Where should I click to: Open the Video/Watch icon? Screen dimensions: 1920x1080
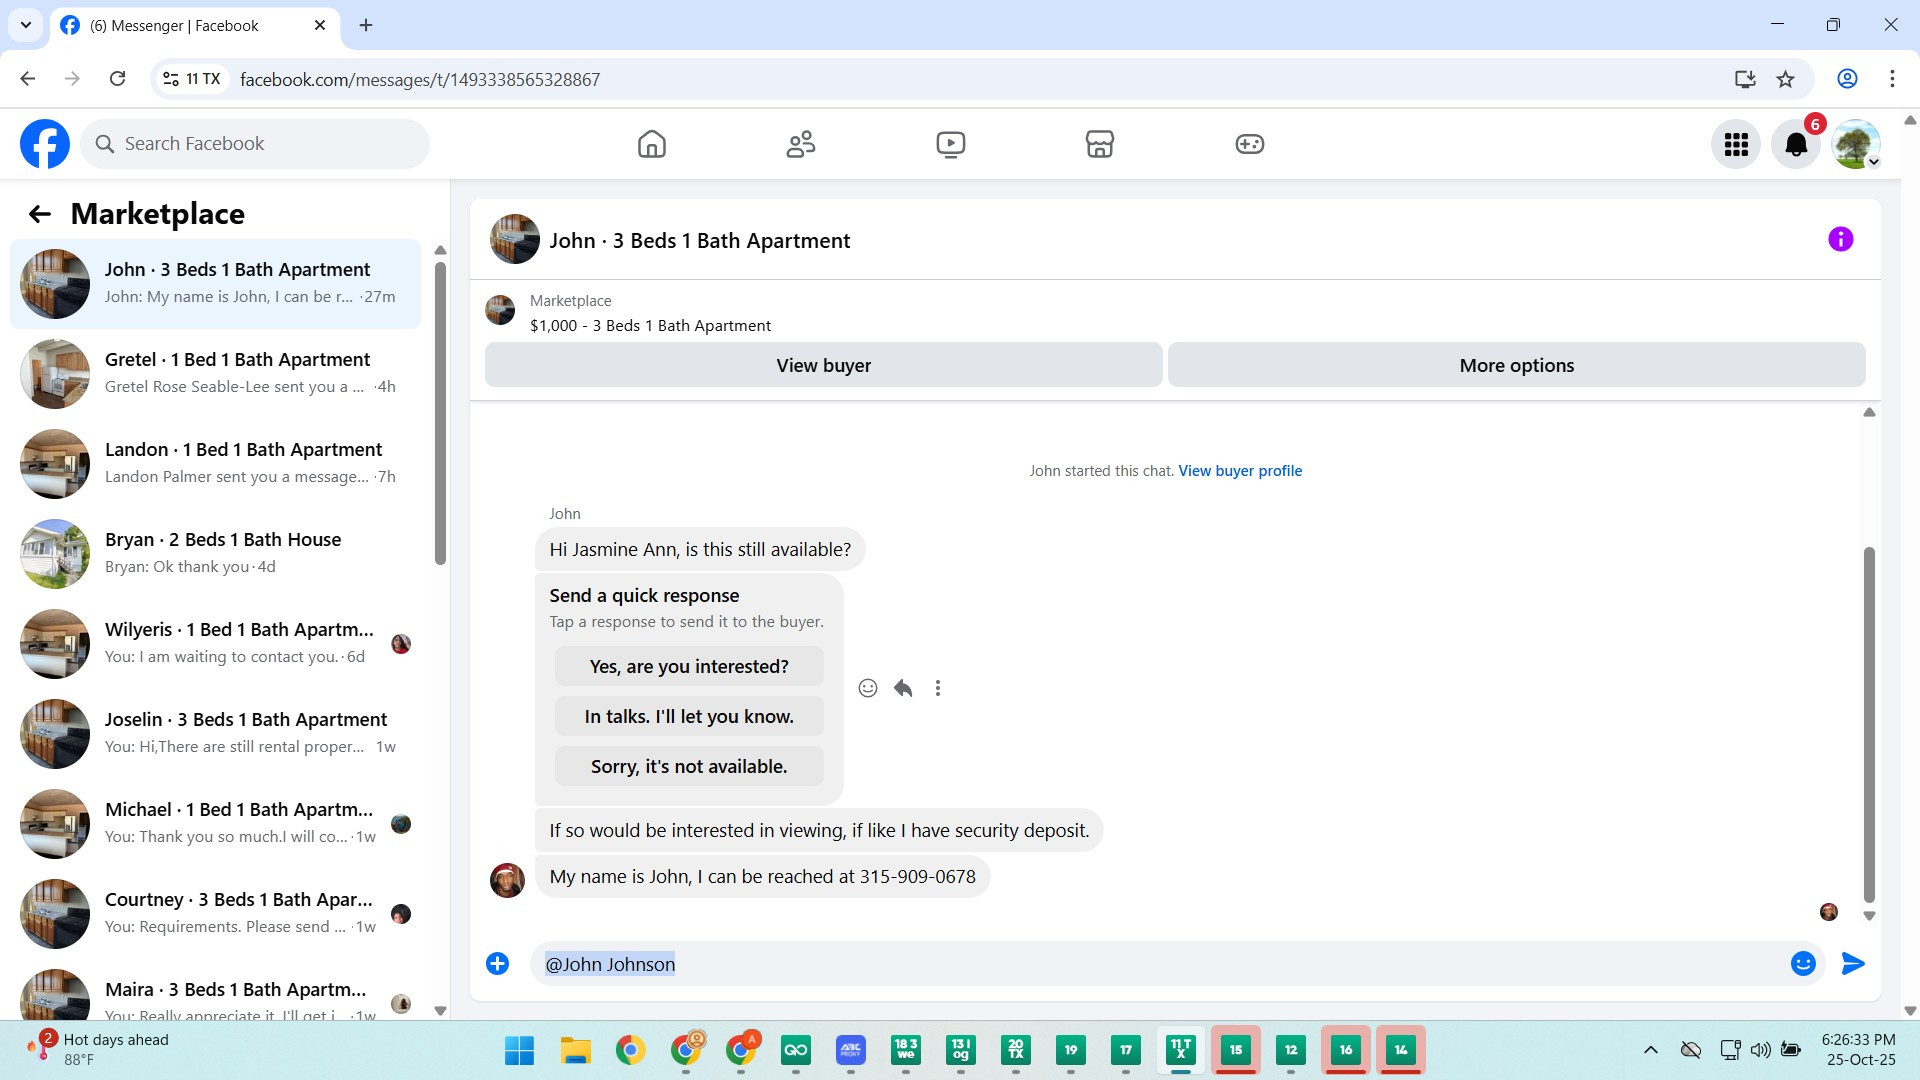950,144
